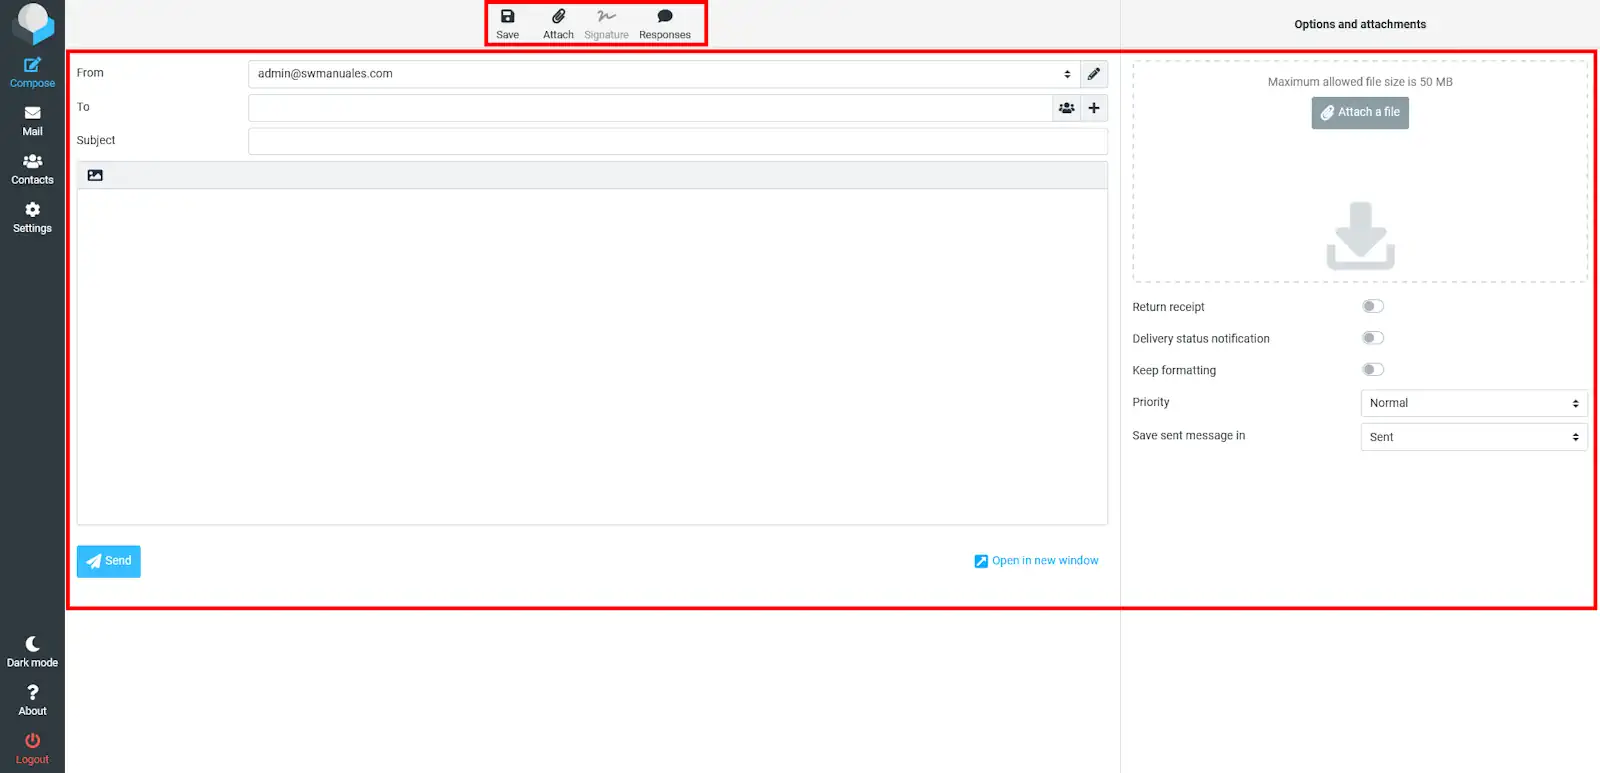The width and height of the screenshot is (1600, 773).
Task: Open the From sender address dropdown
Action: coord(663,74)
